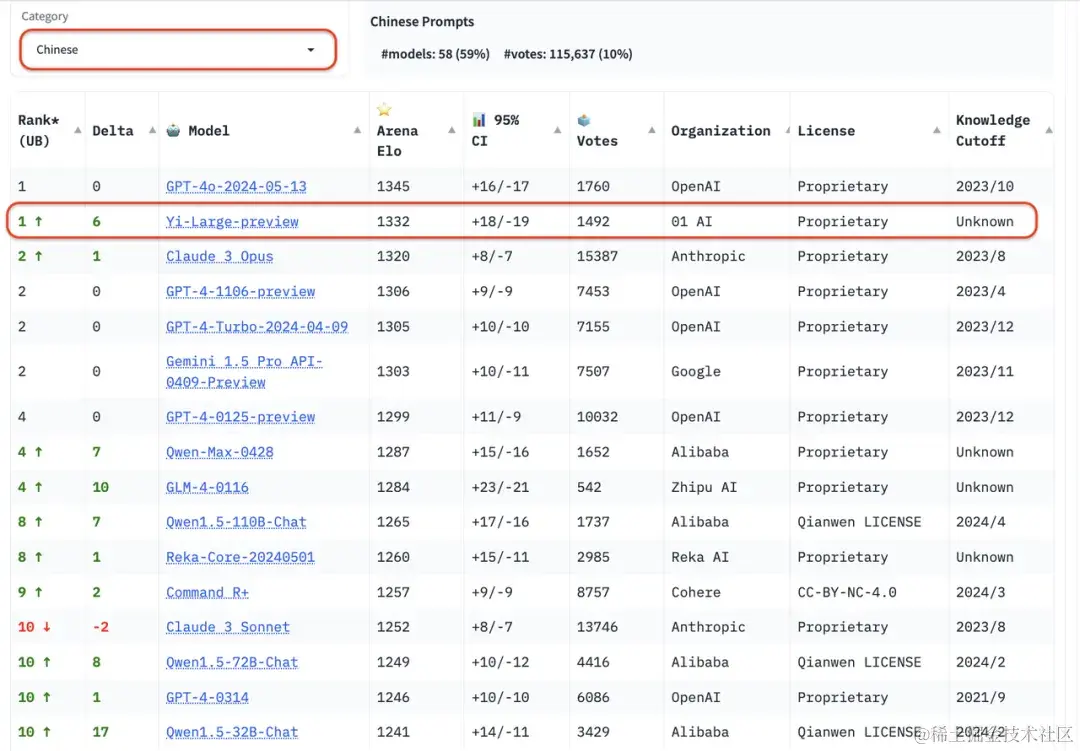Viewport: 1080px width, 751px height.
Task: Sort by 95% CI column arrow
Action: pyautogui.click(x=557, y=130)
